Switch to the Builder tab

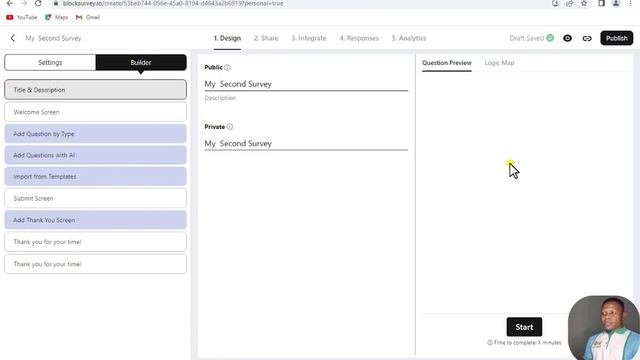click(x=141, y=62)
